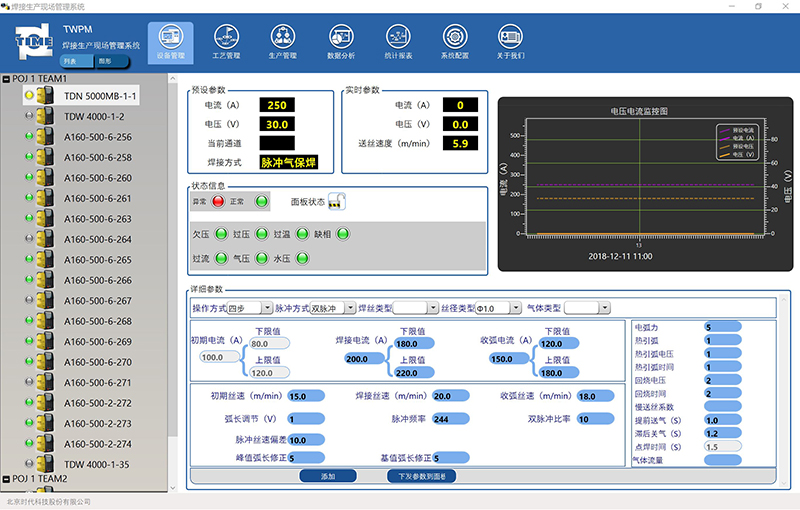The image size is (800, 510).
Task: Click the red 异常 status indicator
Action: coord(218,202)
